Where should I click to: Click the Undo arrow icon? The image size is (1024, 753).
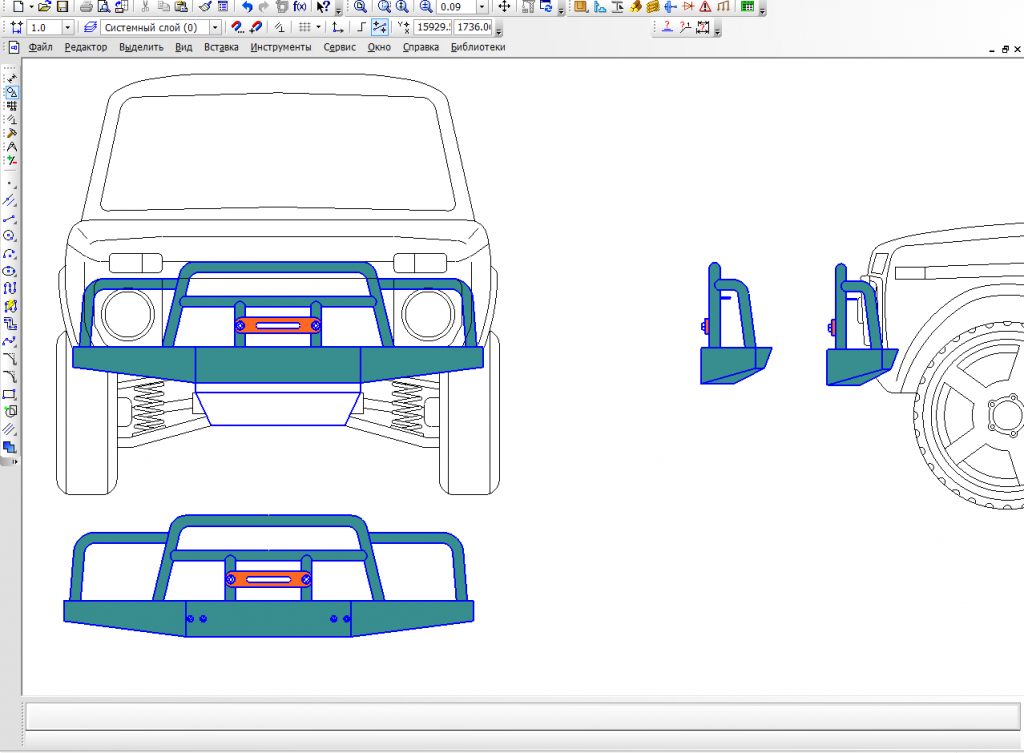(247, 7)
